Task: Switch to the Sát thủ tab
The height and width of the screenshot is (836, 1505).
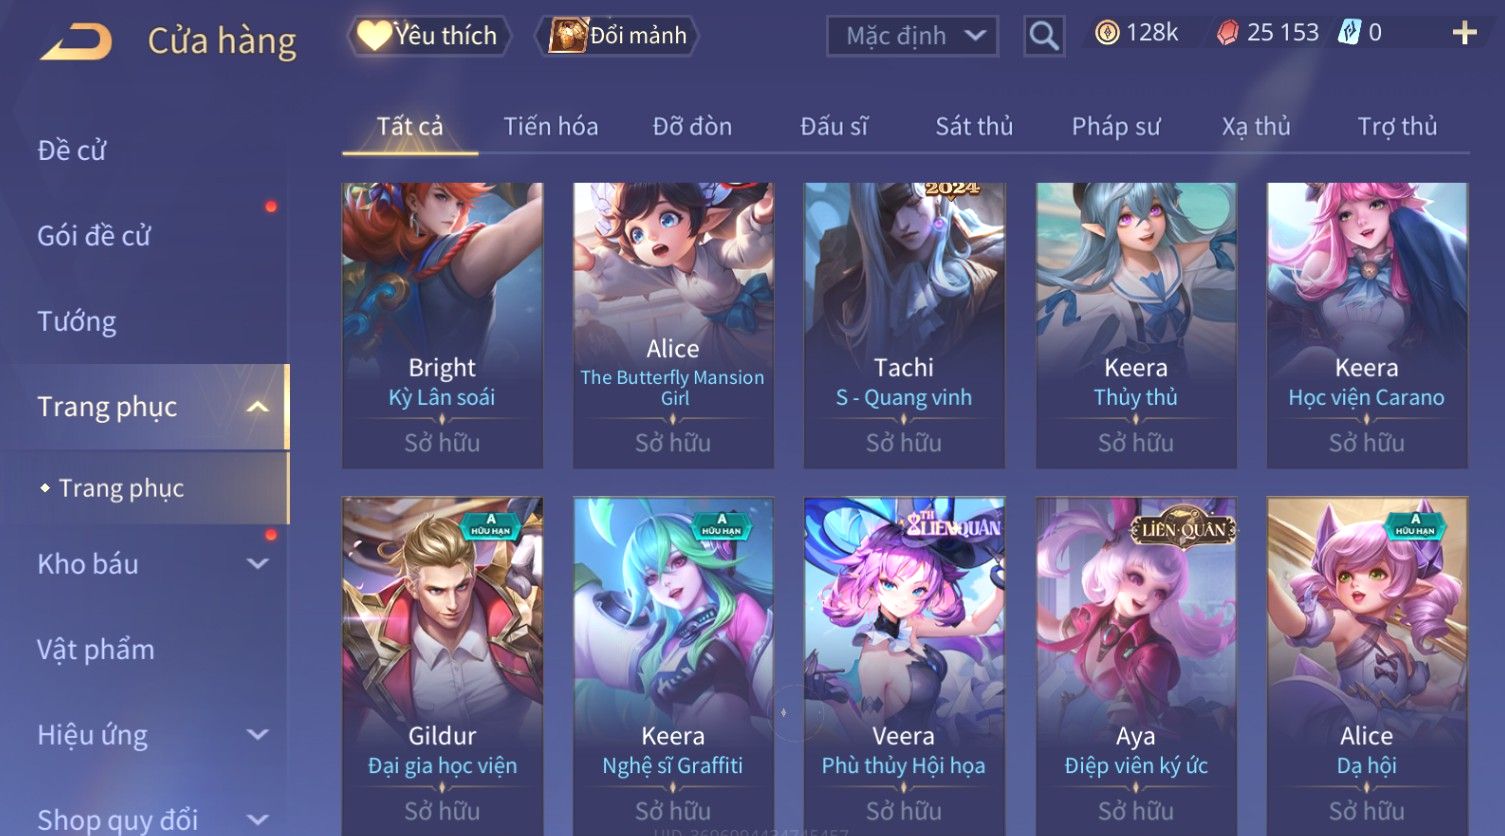Action: [974, 126]
